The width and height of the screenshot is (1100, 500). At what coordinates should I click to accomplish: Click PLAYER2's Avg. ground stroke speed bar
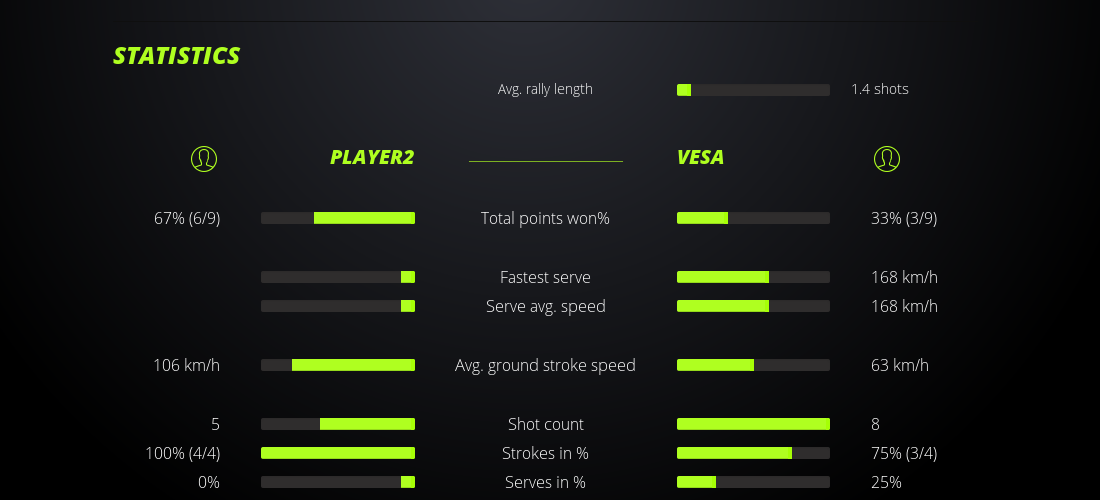coord(338,365)
